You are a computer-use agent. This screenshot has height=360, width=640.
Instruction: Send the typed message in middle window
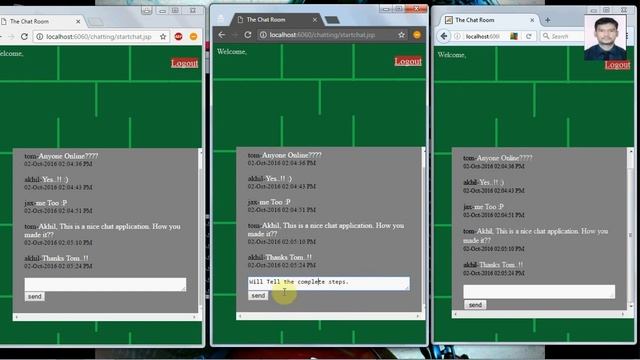pos(258,296)
